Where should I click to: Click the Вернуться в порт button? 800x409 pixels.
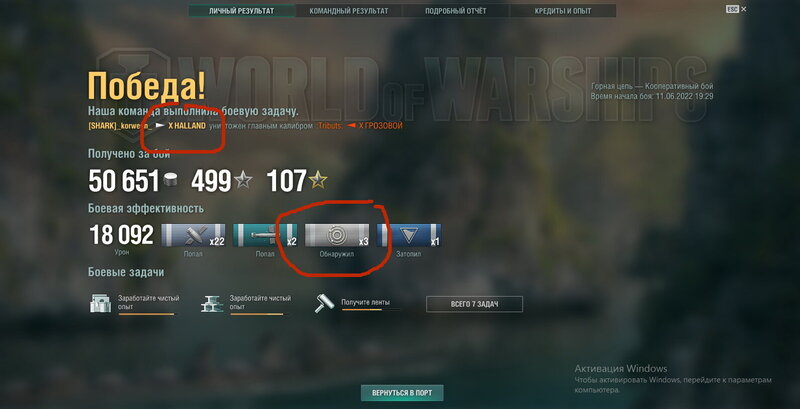click(x=402, y=393)
